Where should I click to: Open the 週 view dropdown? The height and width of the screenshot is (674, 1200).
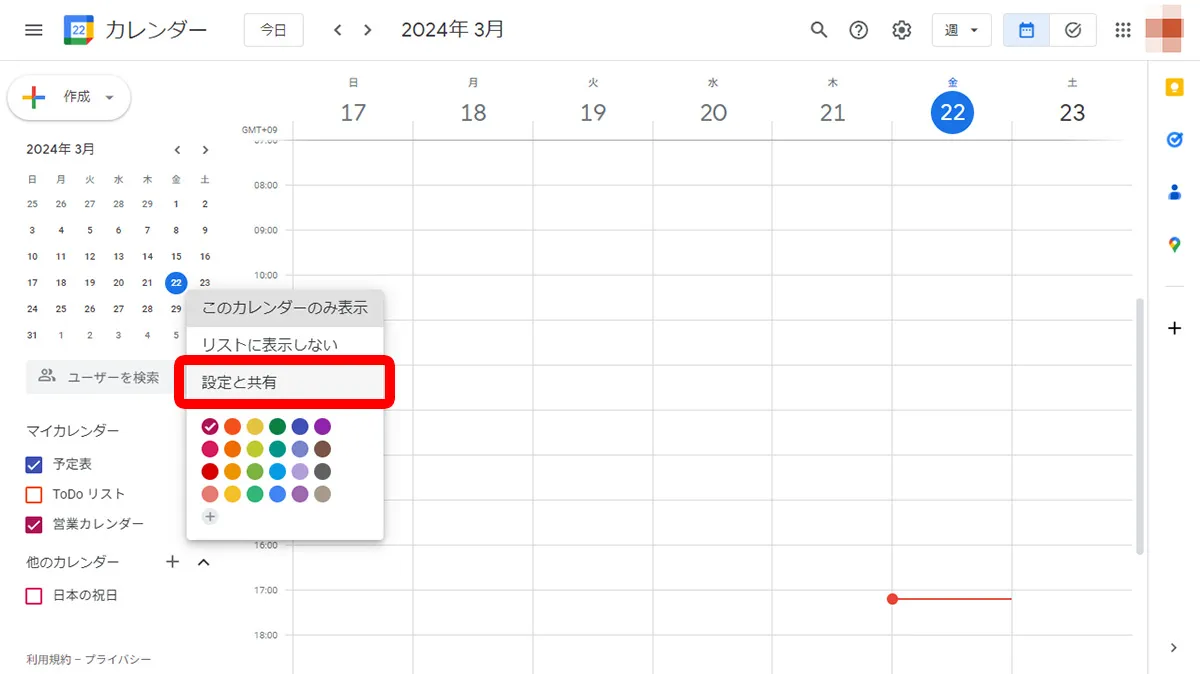coord(961,30)
